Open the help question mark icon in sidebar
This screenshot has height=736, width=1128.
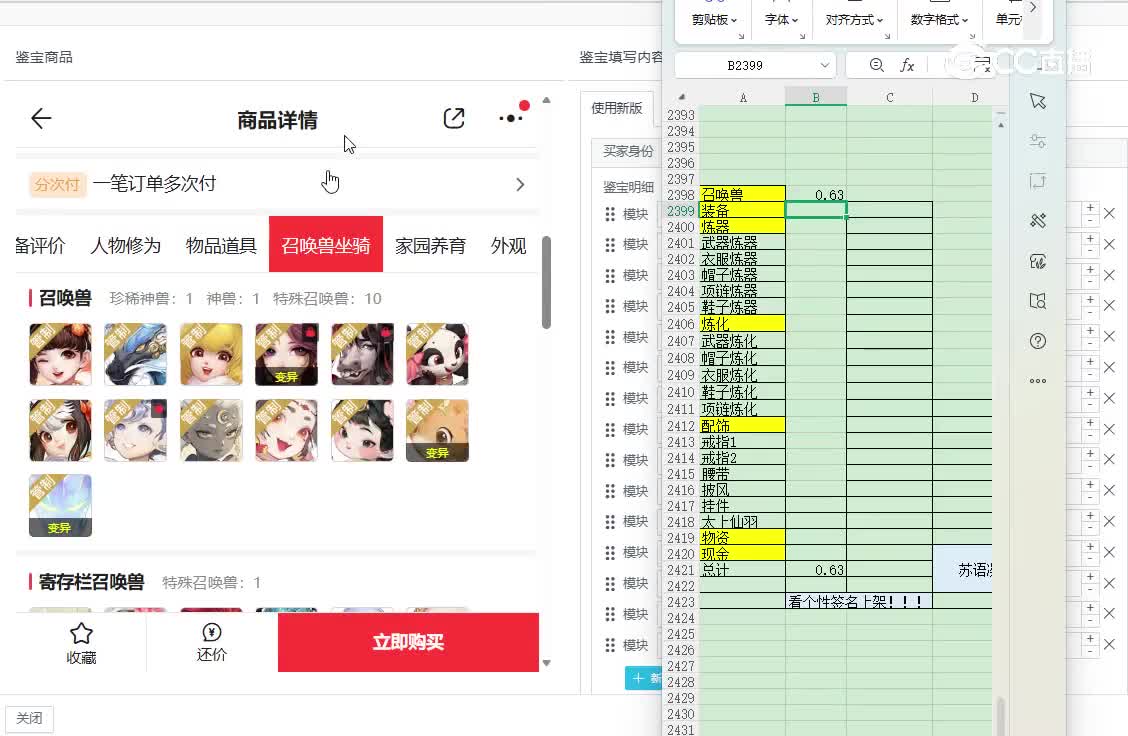(x=1038, y=341)
